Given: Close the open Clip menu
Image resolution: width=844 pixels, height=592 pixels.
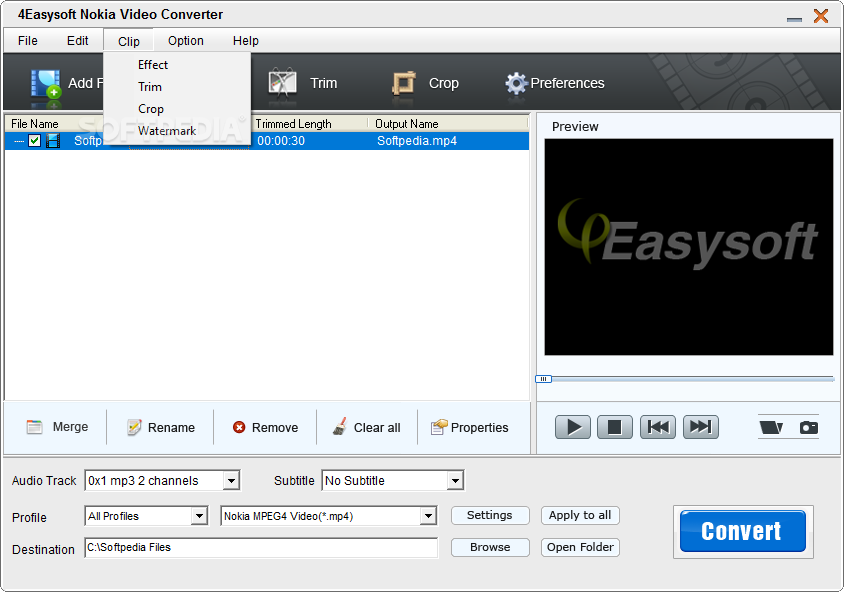Looking at the screenshot, I should 129,41.
